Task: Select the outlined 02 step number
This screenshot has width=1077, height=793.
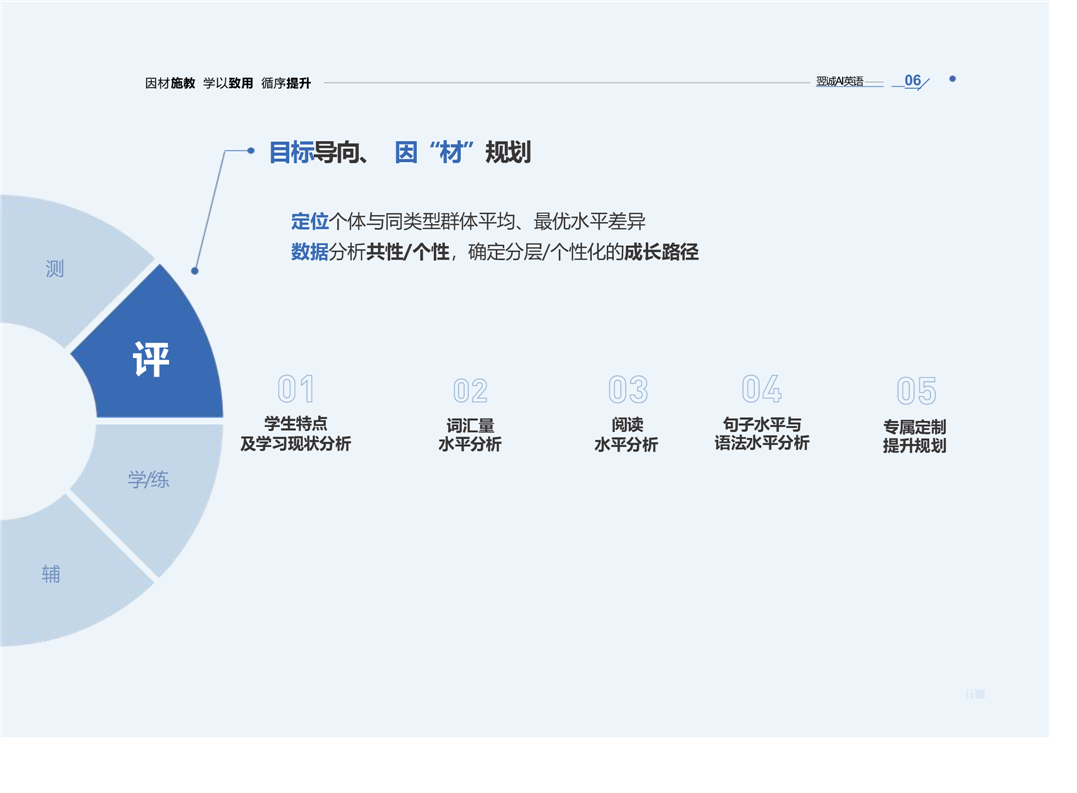Action: [470, 390]
